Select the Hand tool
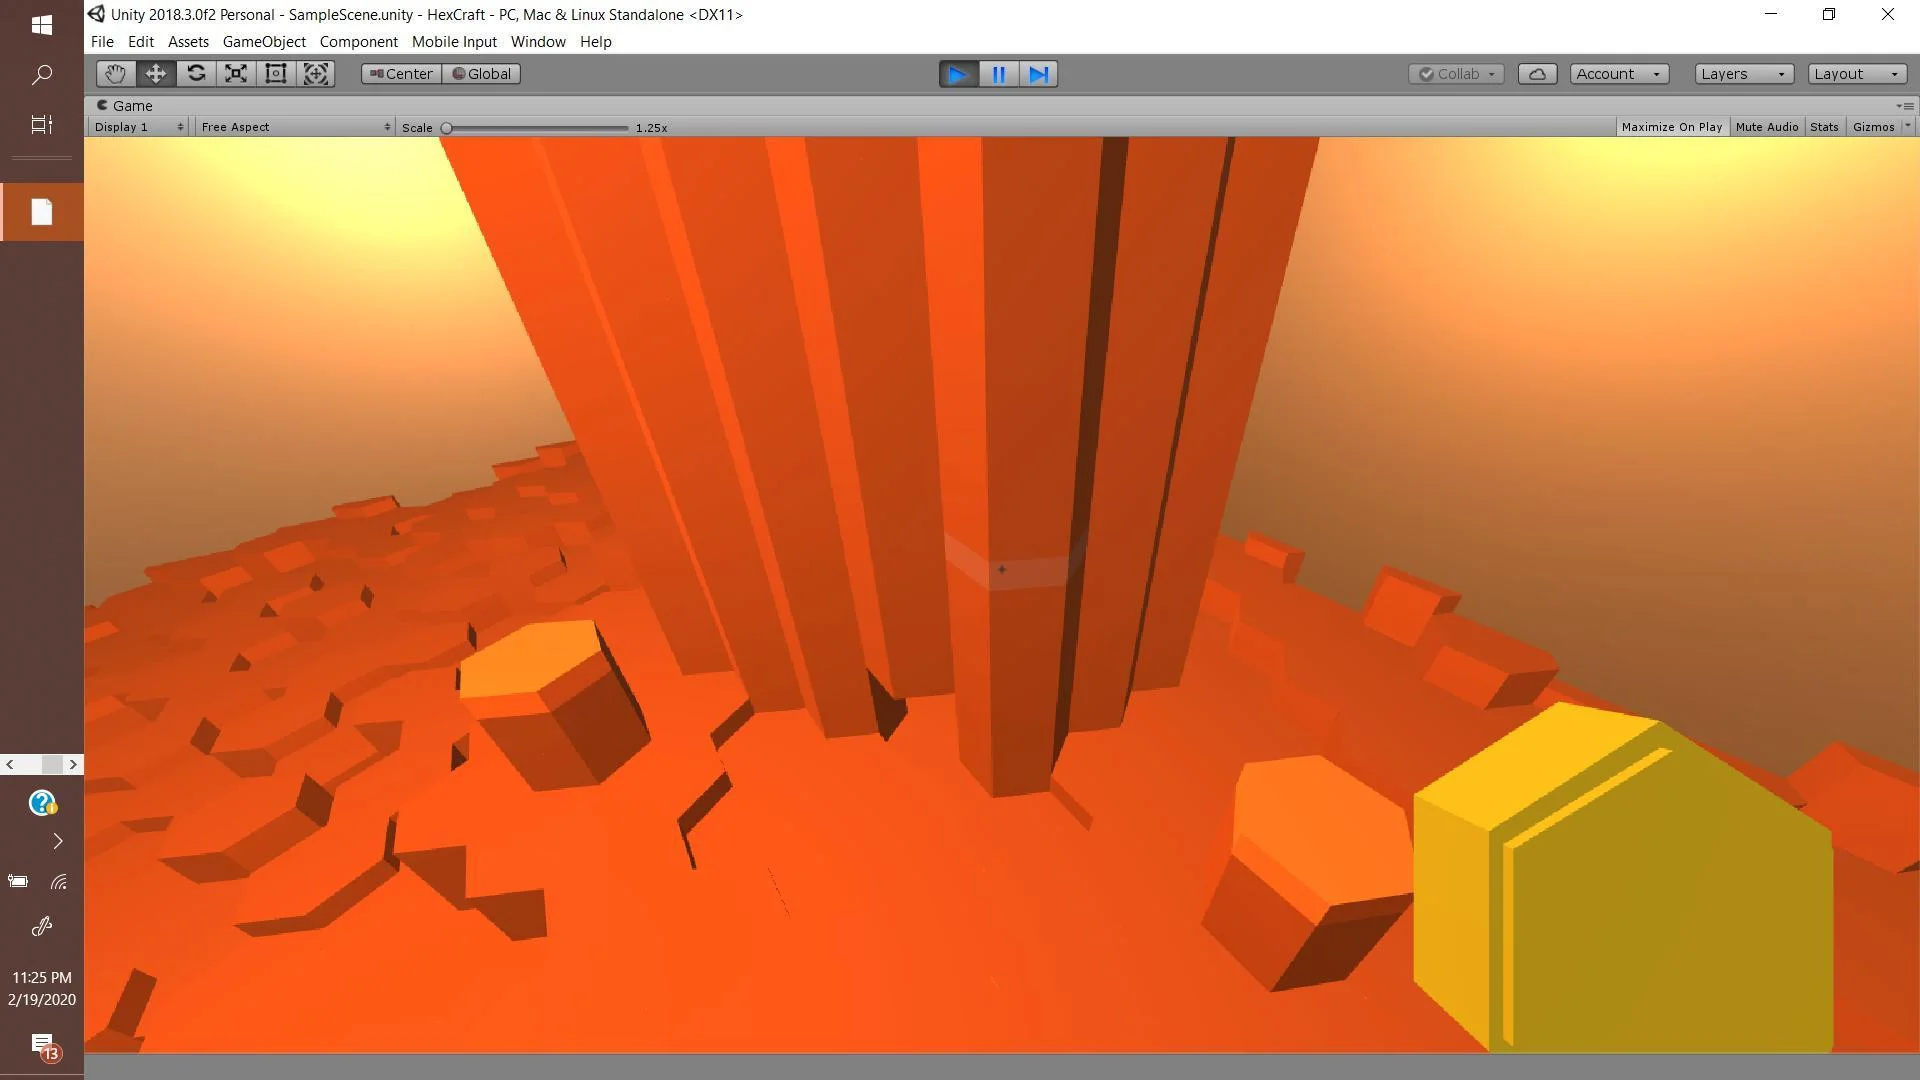Viewport: 1920px width, 1080px height. (x=116, y=74)
